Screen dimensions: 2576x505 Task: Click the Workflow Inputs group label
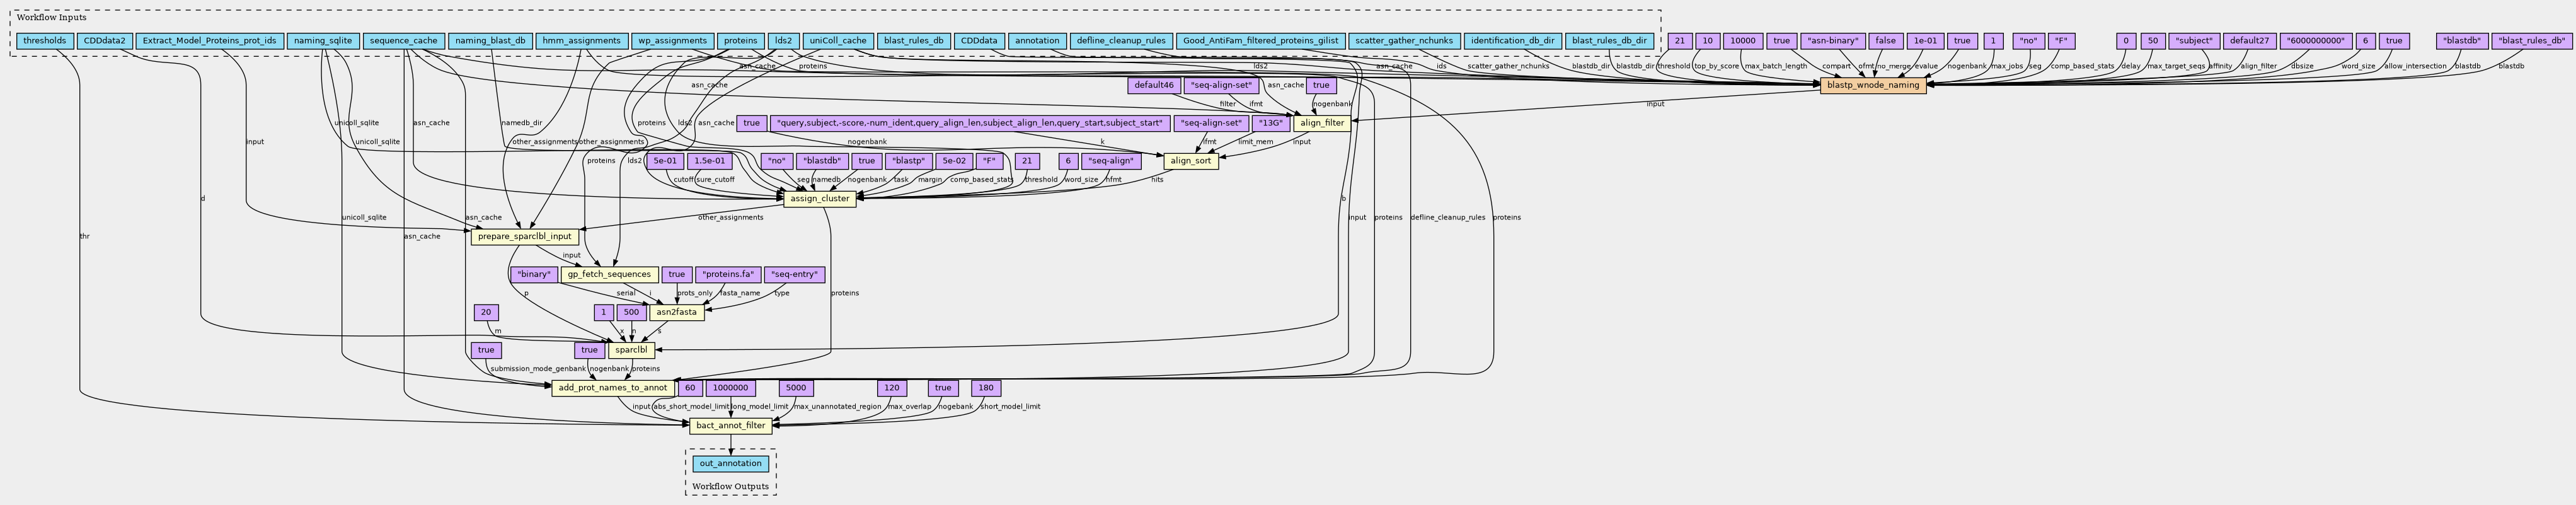click(x=51, y=17)
